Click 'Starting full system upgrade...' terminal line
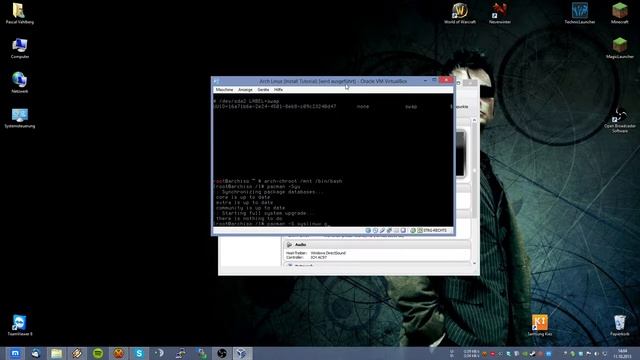This screenshot has width=640, height=360. [267, 213]
